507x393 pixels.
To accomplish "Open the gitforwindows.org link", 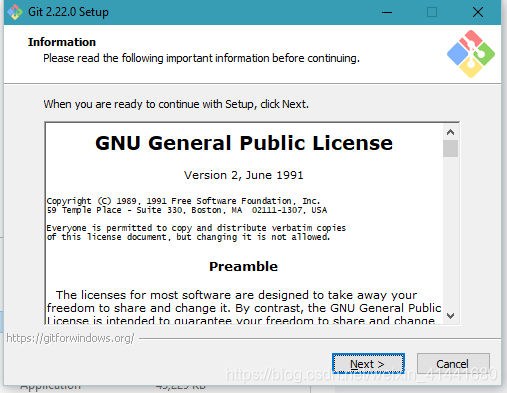I will (70, 338).
